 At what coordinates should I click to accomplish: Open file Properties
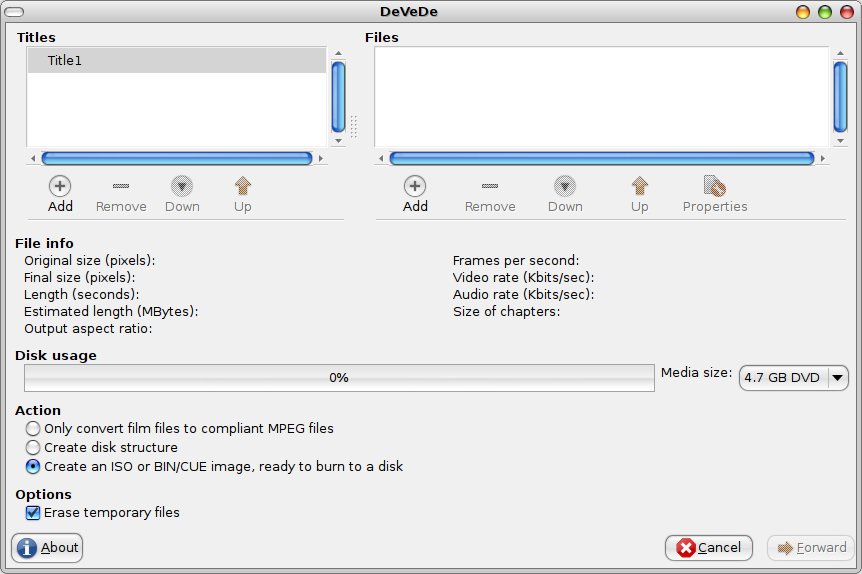tap(715, 195)
